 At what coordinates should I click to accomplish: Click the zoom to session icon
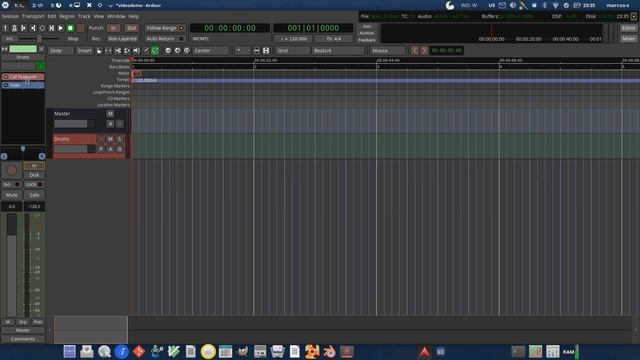tap(187, 51)
